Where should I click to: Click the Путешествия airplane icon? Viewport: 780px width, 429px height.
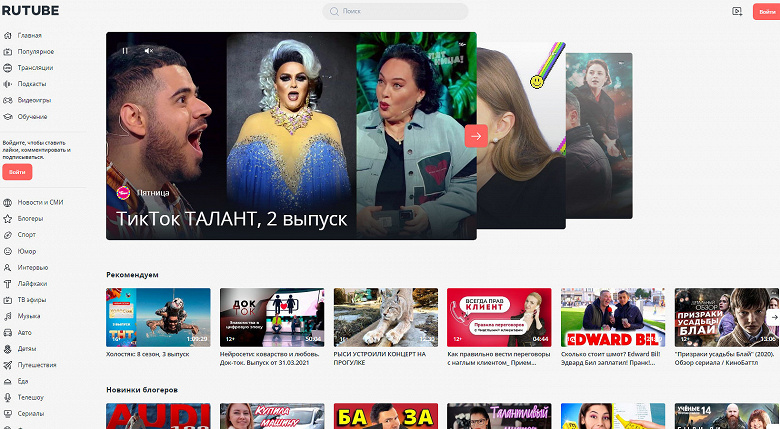7,365
